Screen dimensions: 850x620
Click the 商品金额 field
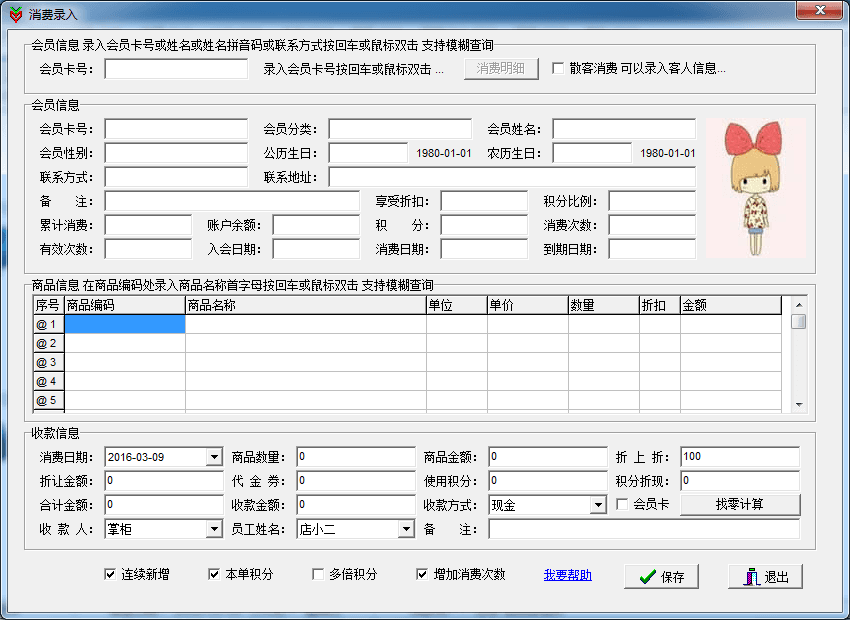(x=548, y=457)
